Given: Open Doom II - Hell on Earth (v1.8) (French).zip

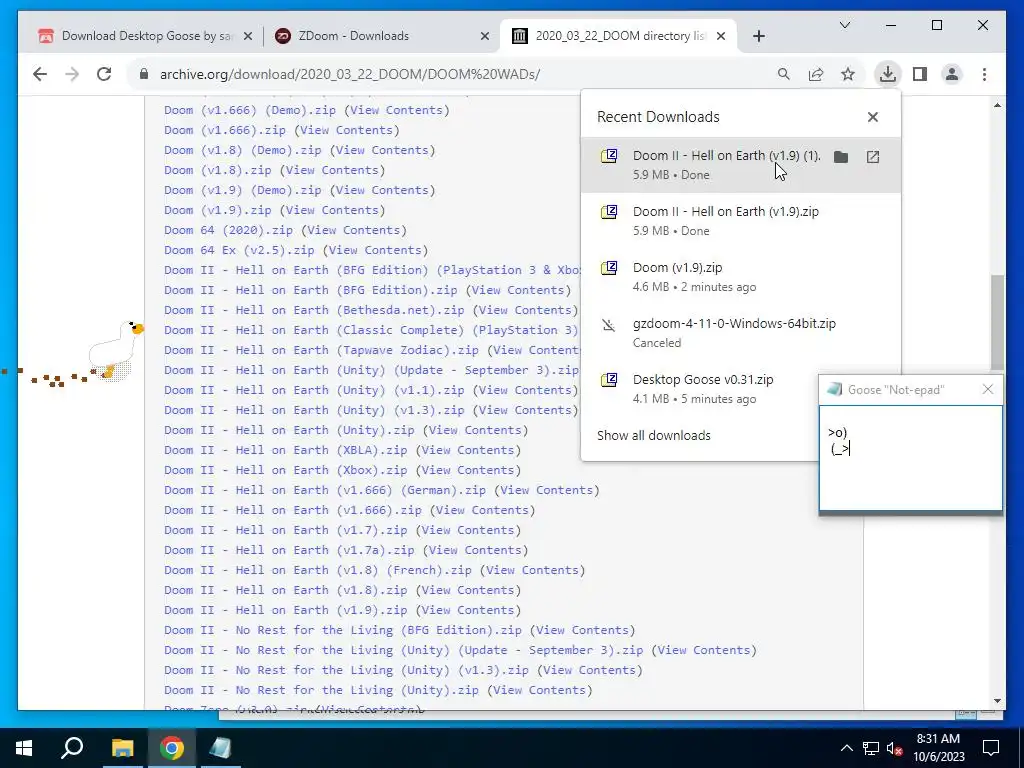Looking at the screenshot, I should pos(317,570).
